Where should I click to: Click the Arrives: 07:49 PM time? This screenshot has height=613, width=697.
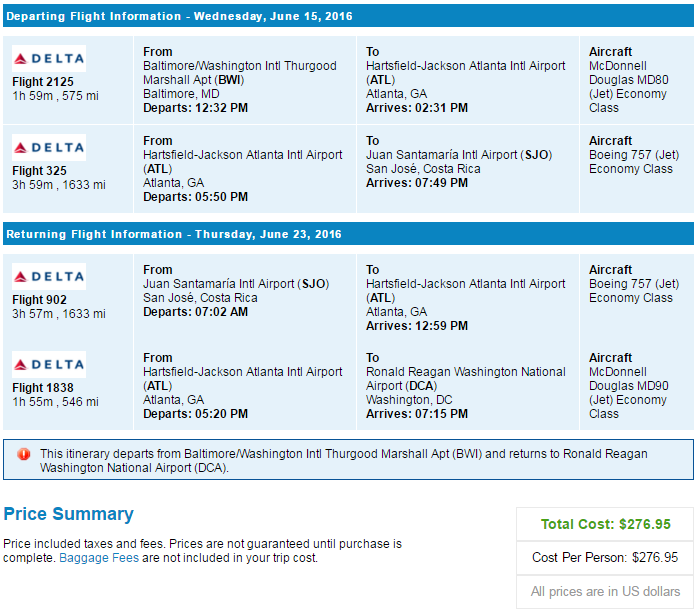pyautogui.click(x=417, y=183)
